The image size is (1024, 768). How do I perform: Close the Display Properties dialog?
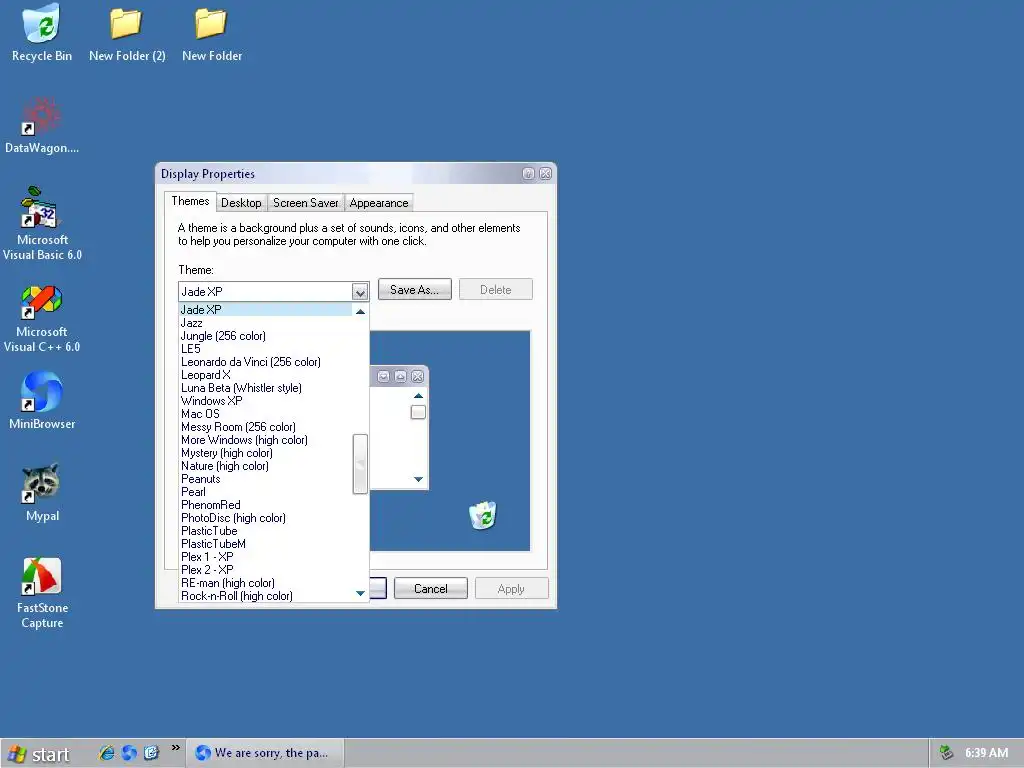[x=545, y=174]
